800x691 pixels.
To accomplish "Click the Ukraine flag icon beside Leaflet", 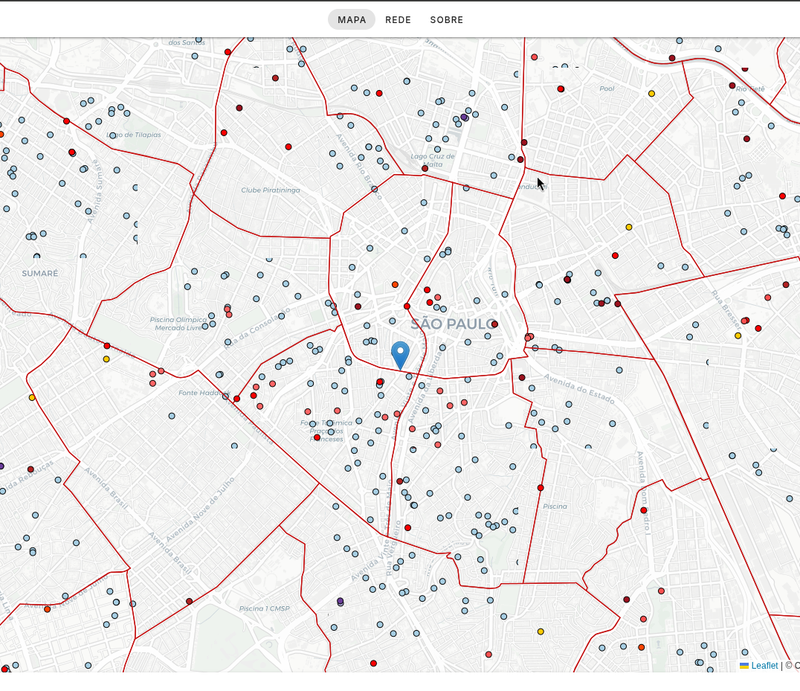I will click(x=744, y=665).
